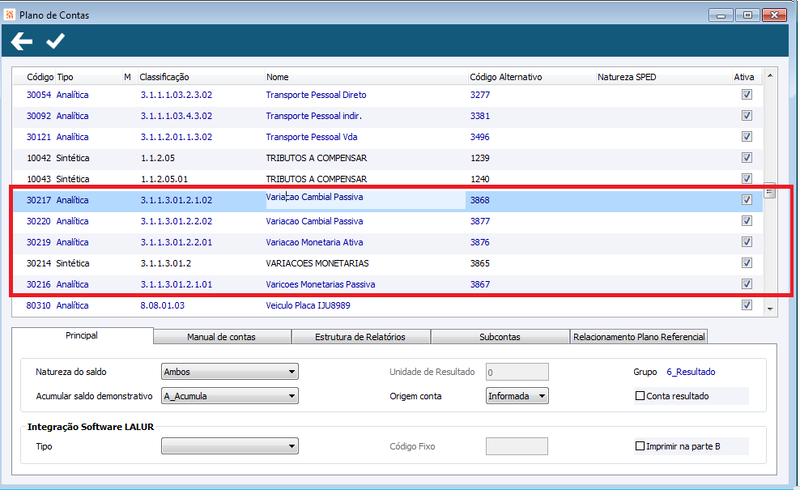Select the classification 3.1.1.2.01.1.3.02
Image resolution: width=800 pixels, height=490 pixels.
click(x=177, y=137)
